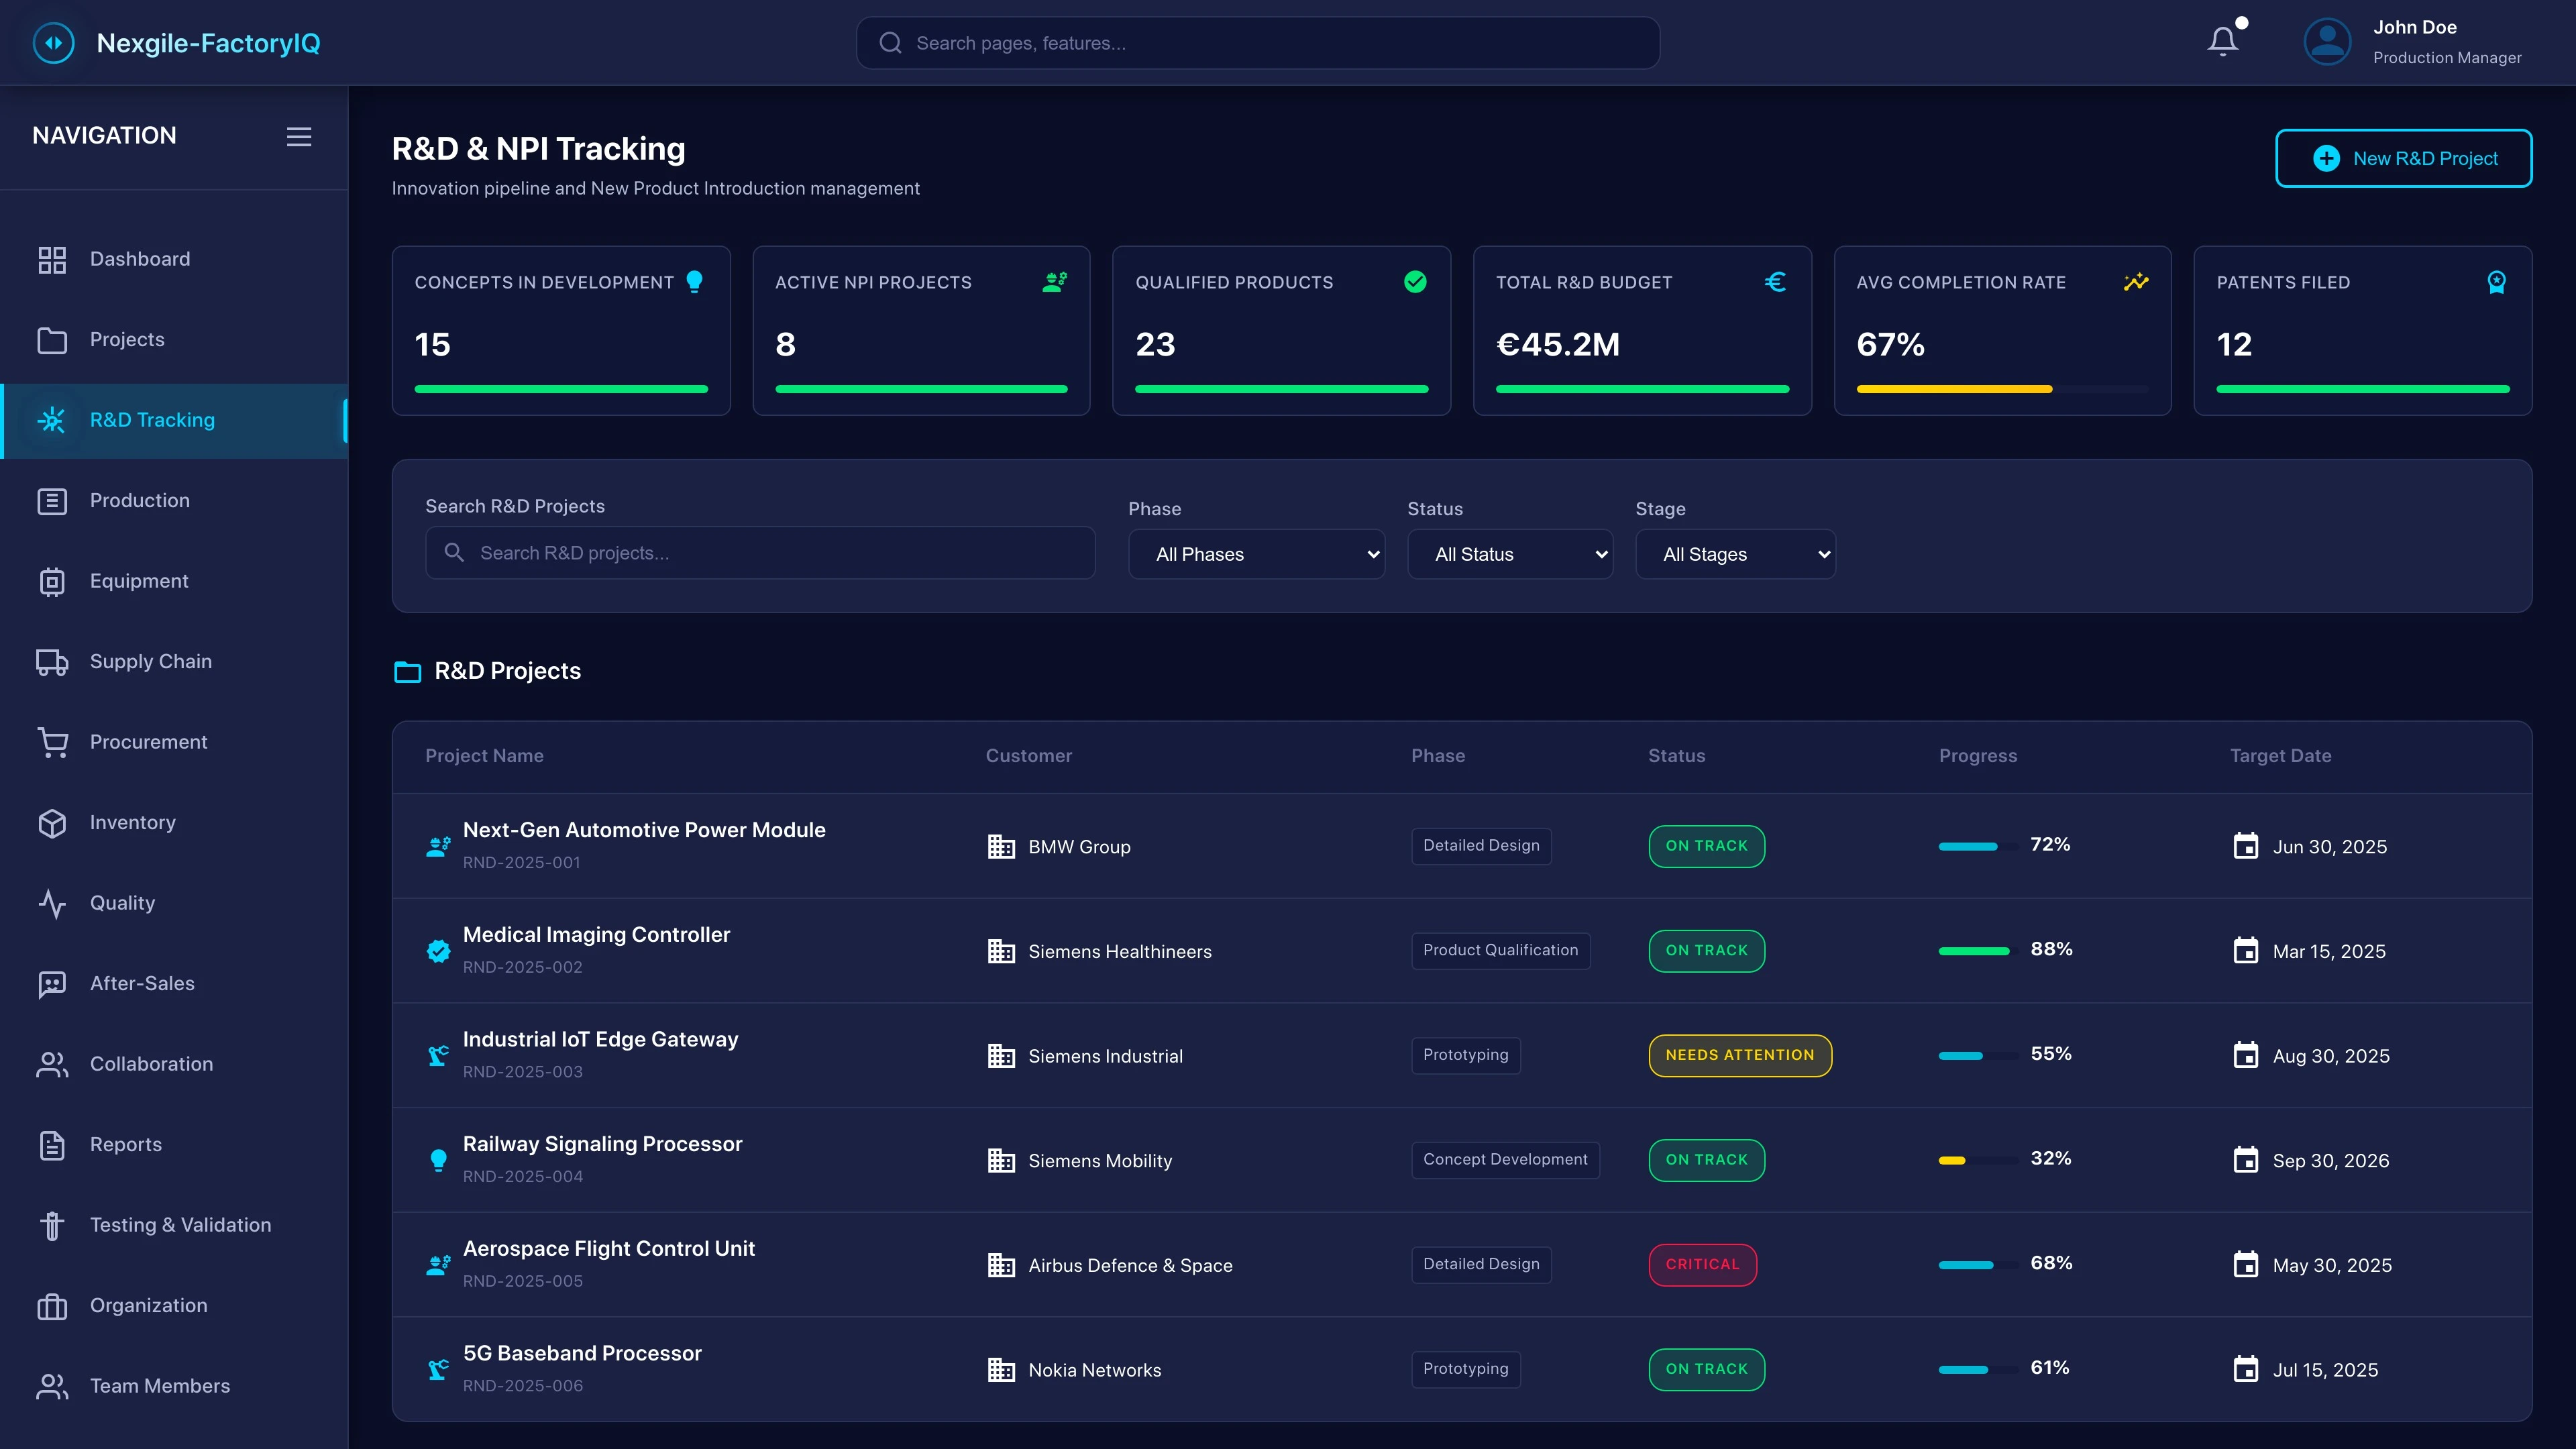This screenshot has width=2576, height=1449.
Task: Click the New R&D Project button
Action: [x=2404, y=158]
